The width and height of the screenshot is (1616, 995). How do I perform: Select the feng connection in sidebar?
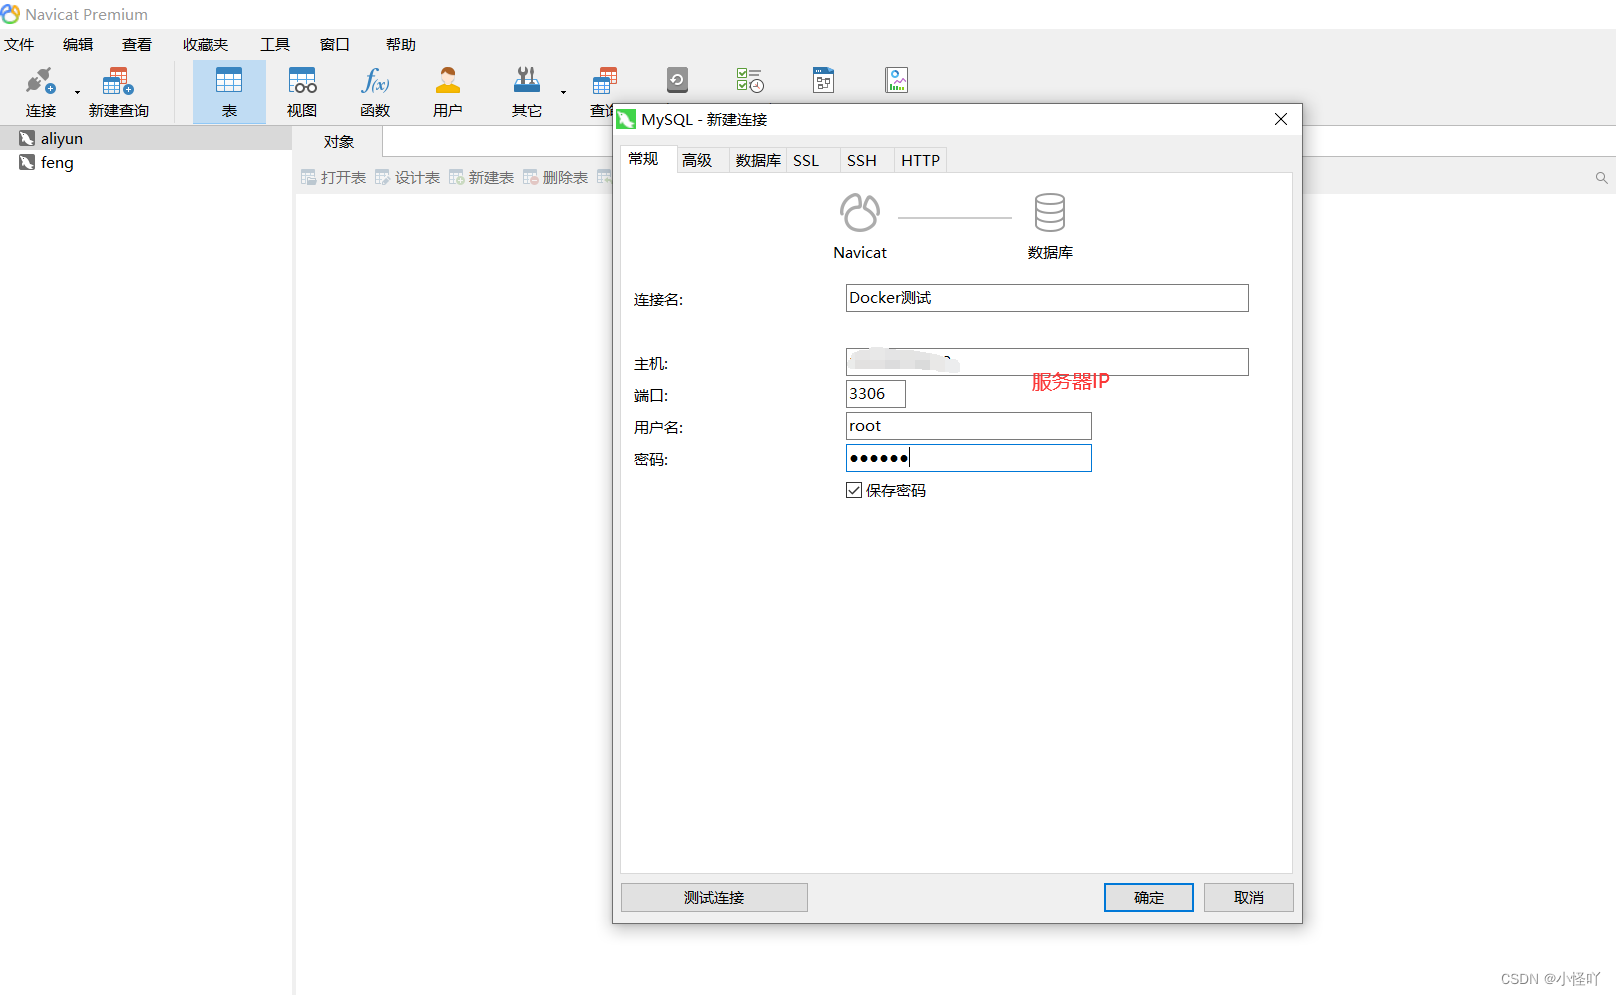point(146,162)
